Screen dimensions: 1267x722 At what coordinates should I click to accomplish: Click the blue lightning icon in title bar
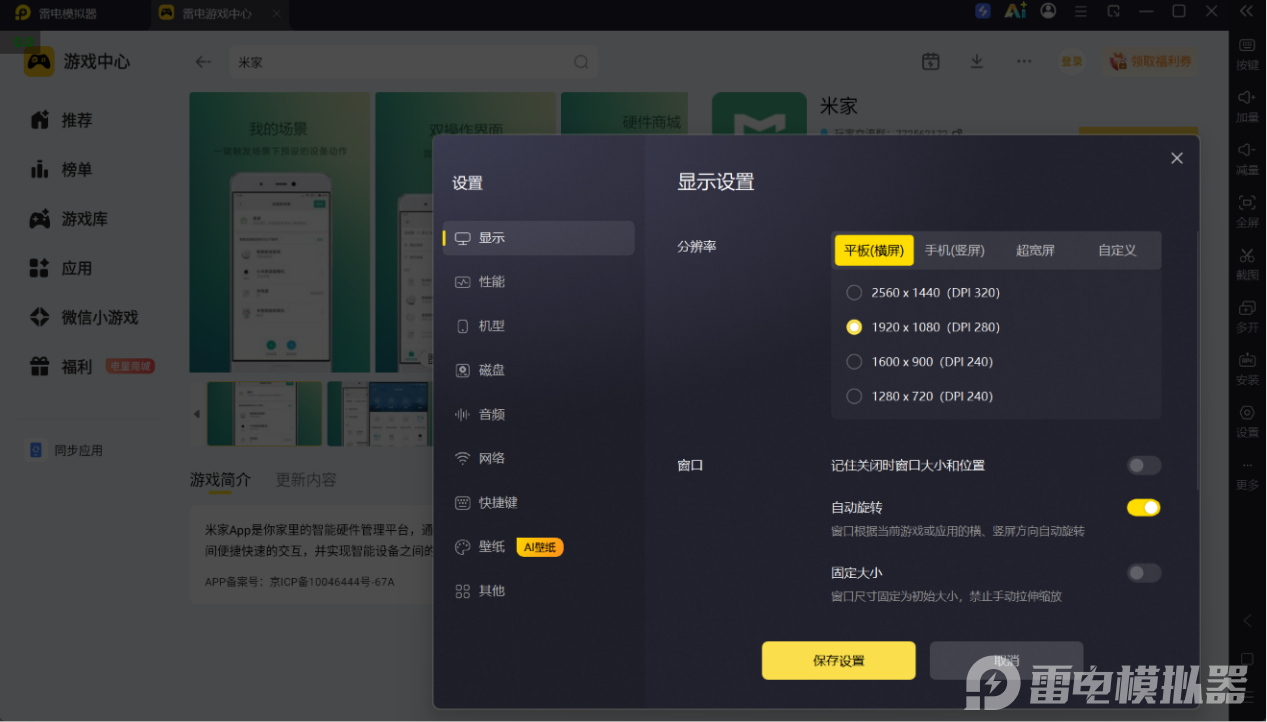click(983, 11)
